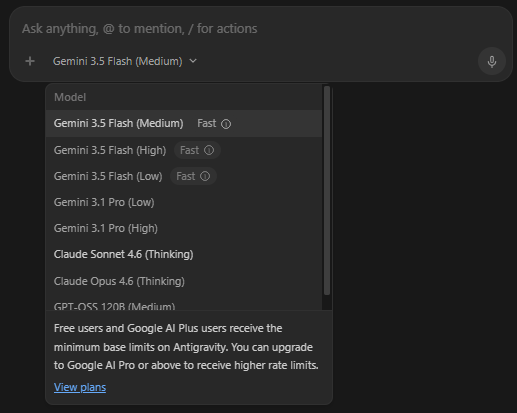This screenshot has height=413, width=517.
Task: Collapse the Gemini 3.5 Flash (Medium) model selector
Action: (x=125, y=61)
